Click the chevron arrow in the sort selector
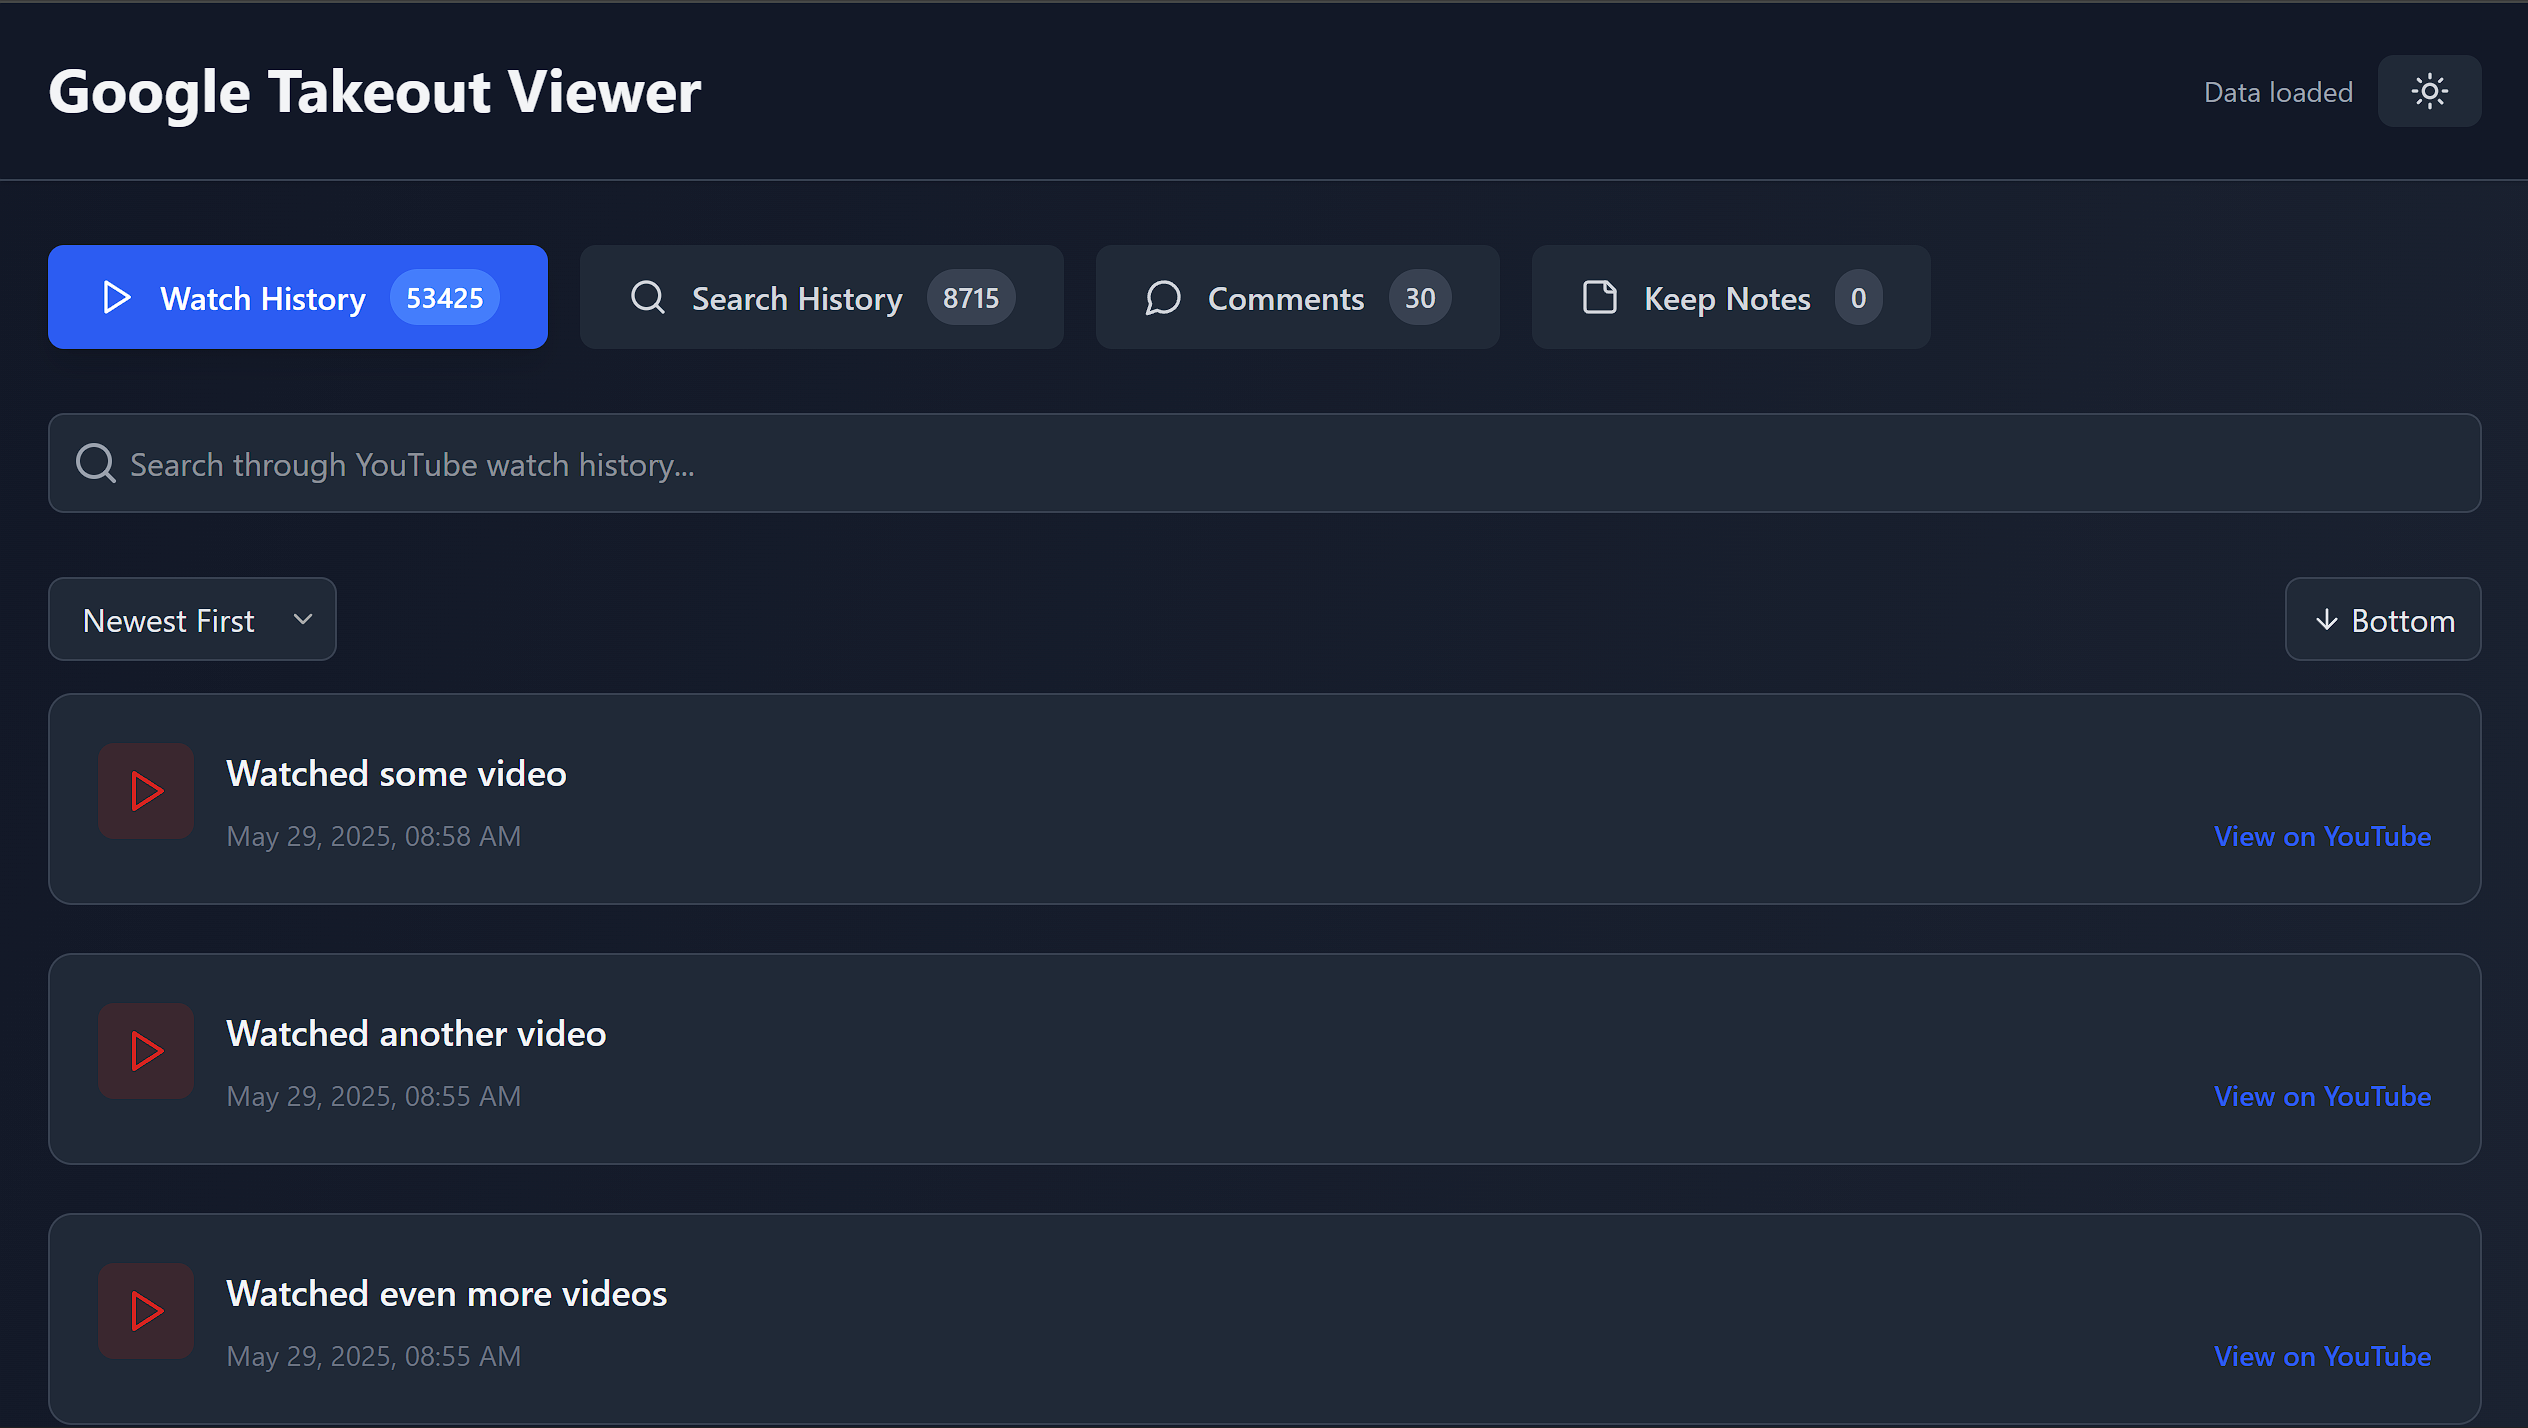The image size is (2528, 1428). (x=303, y=619)
